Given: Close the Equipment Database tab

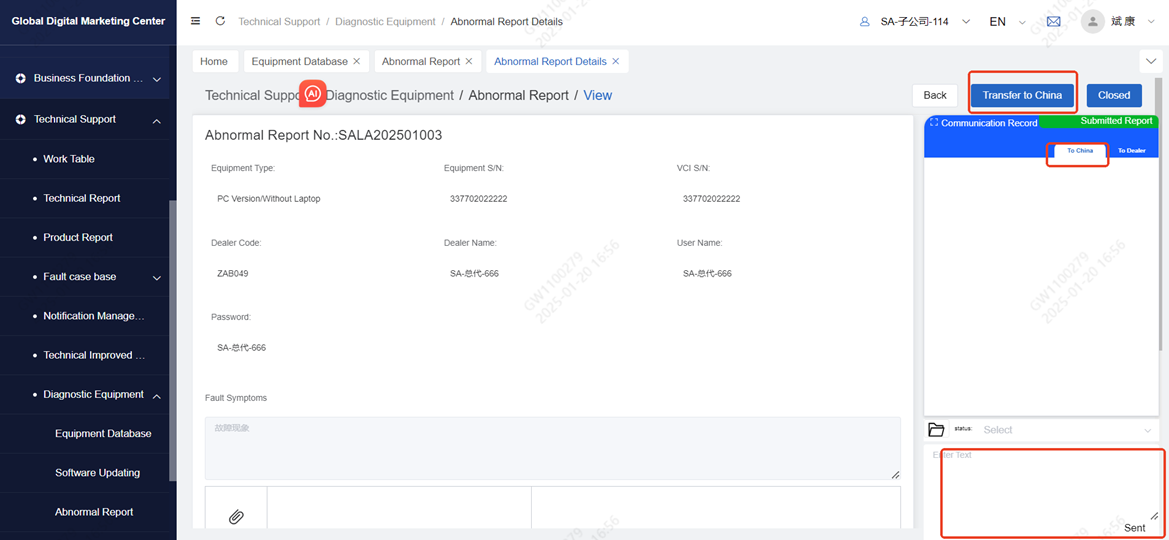Looking at the screenshot, I should tap(357, 62).
